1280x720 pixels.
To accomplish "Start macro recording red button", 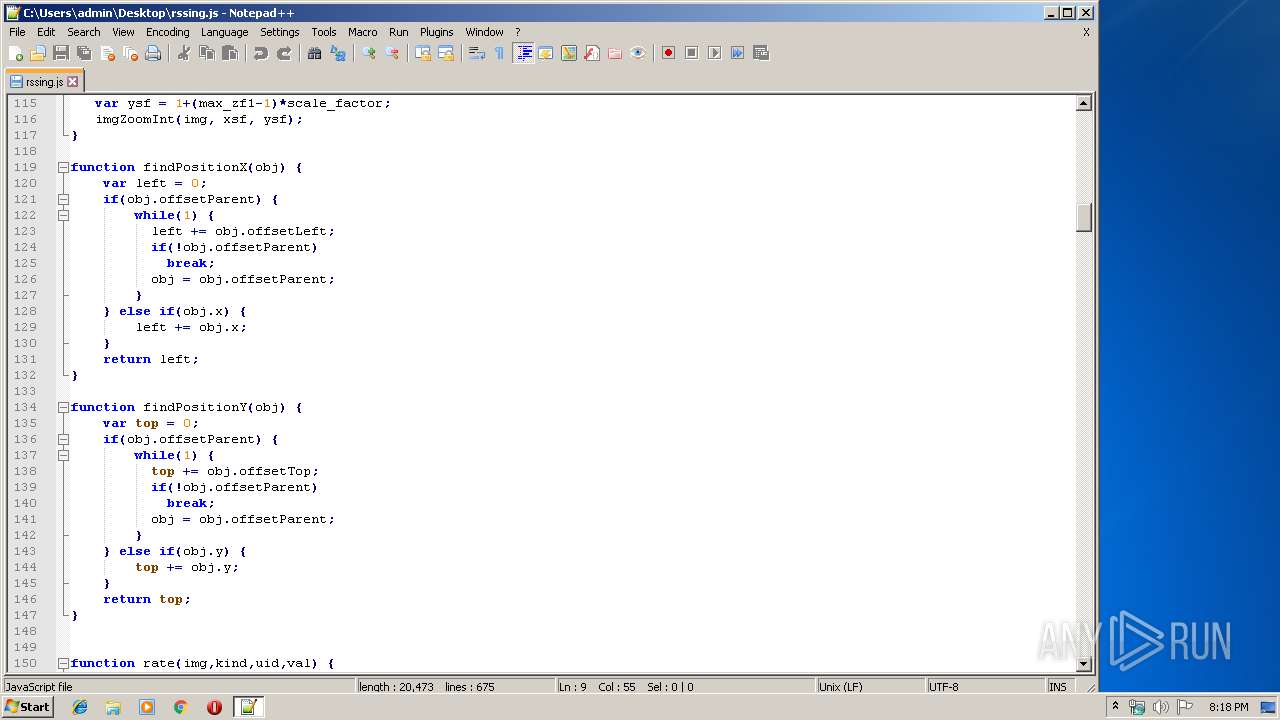I will tap(669, 53).
